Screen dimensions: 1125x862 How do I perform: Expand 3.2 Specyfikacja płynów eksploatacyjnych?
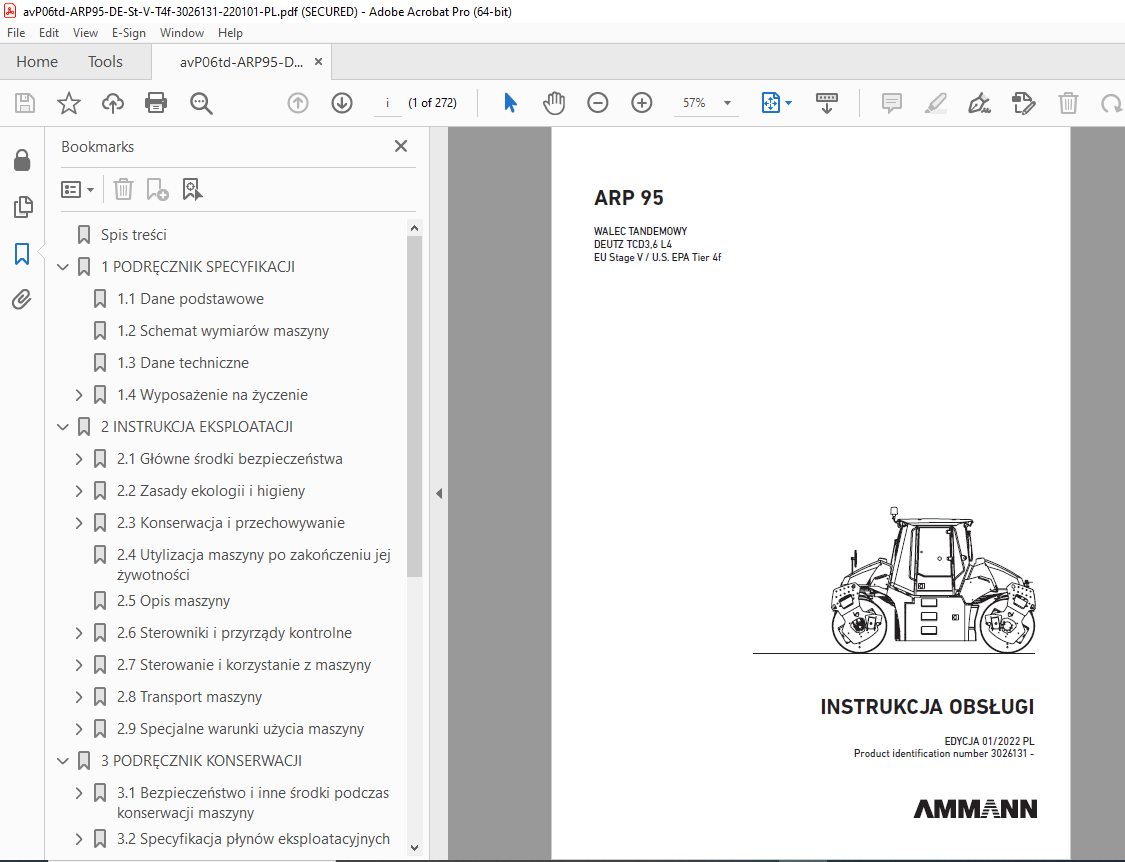tap(79, 839)
